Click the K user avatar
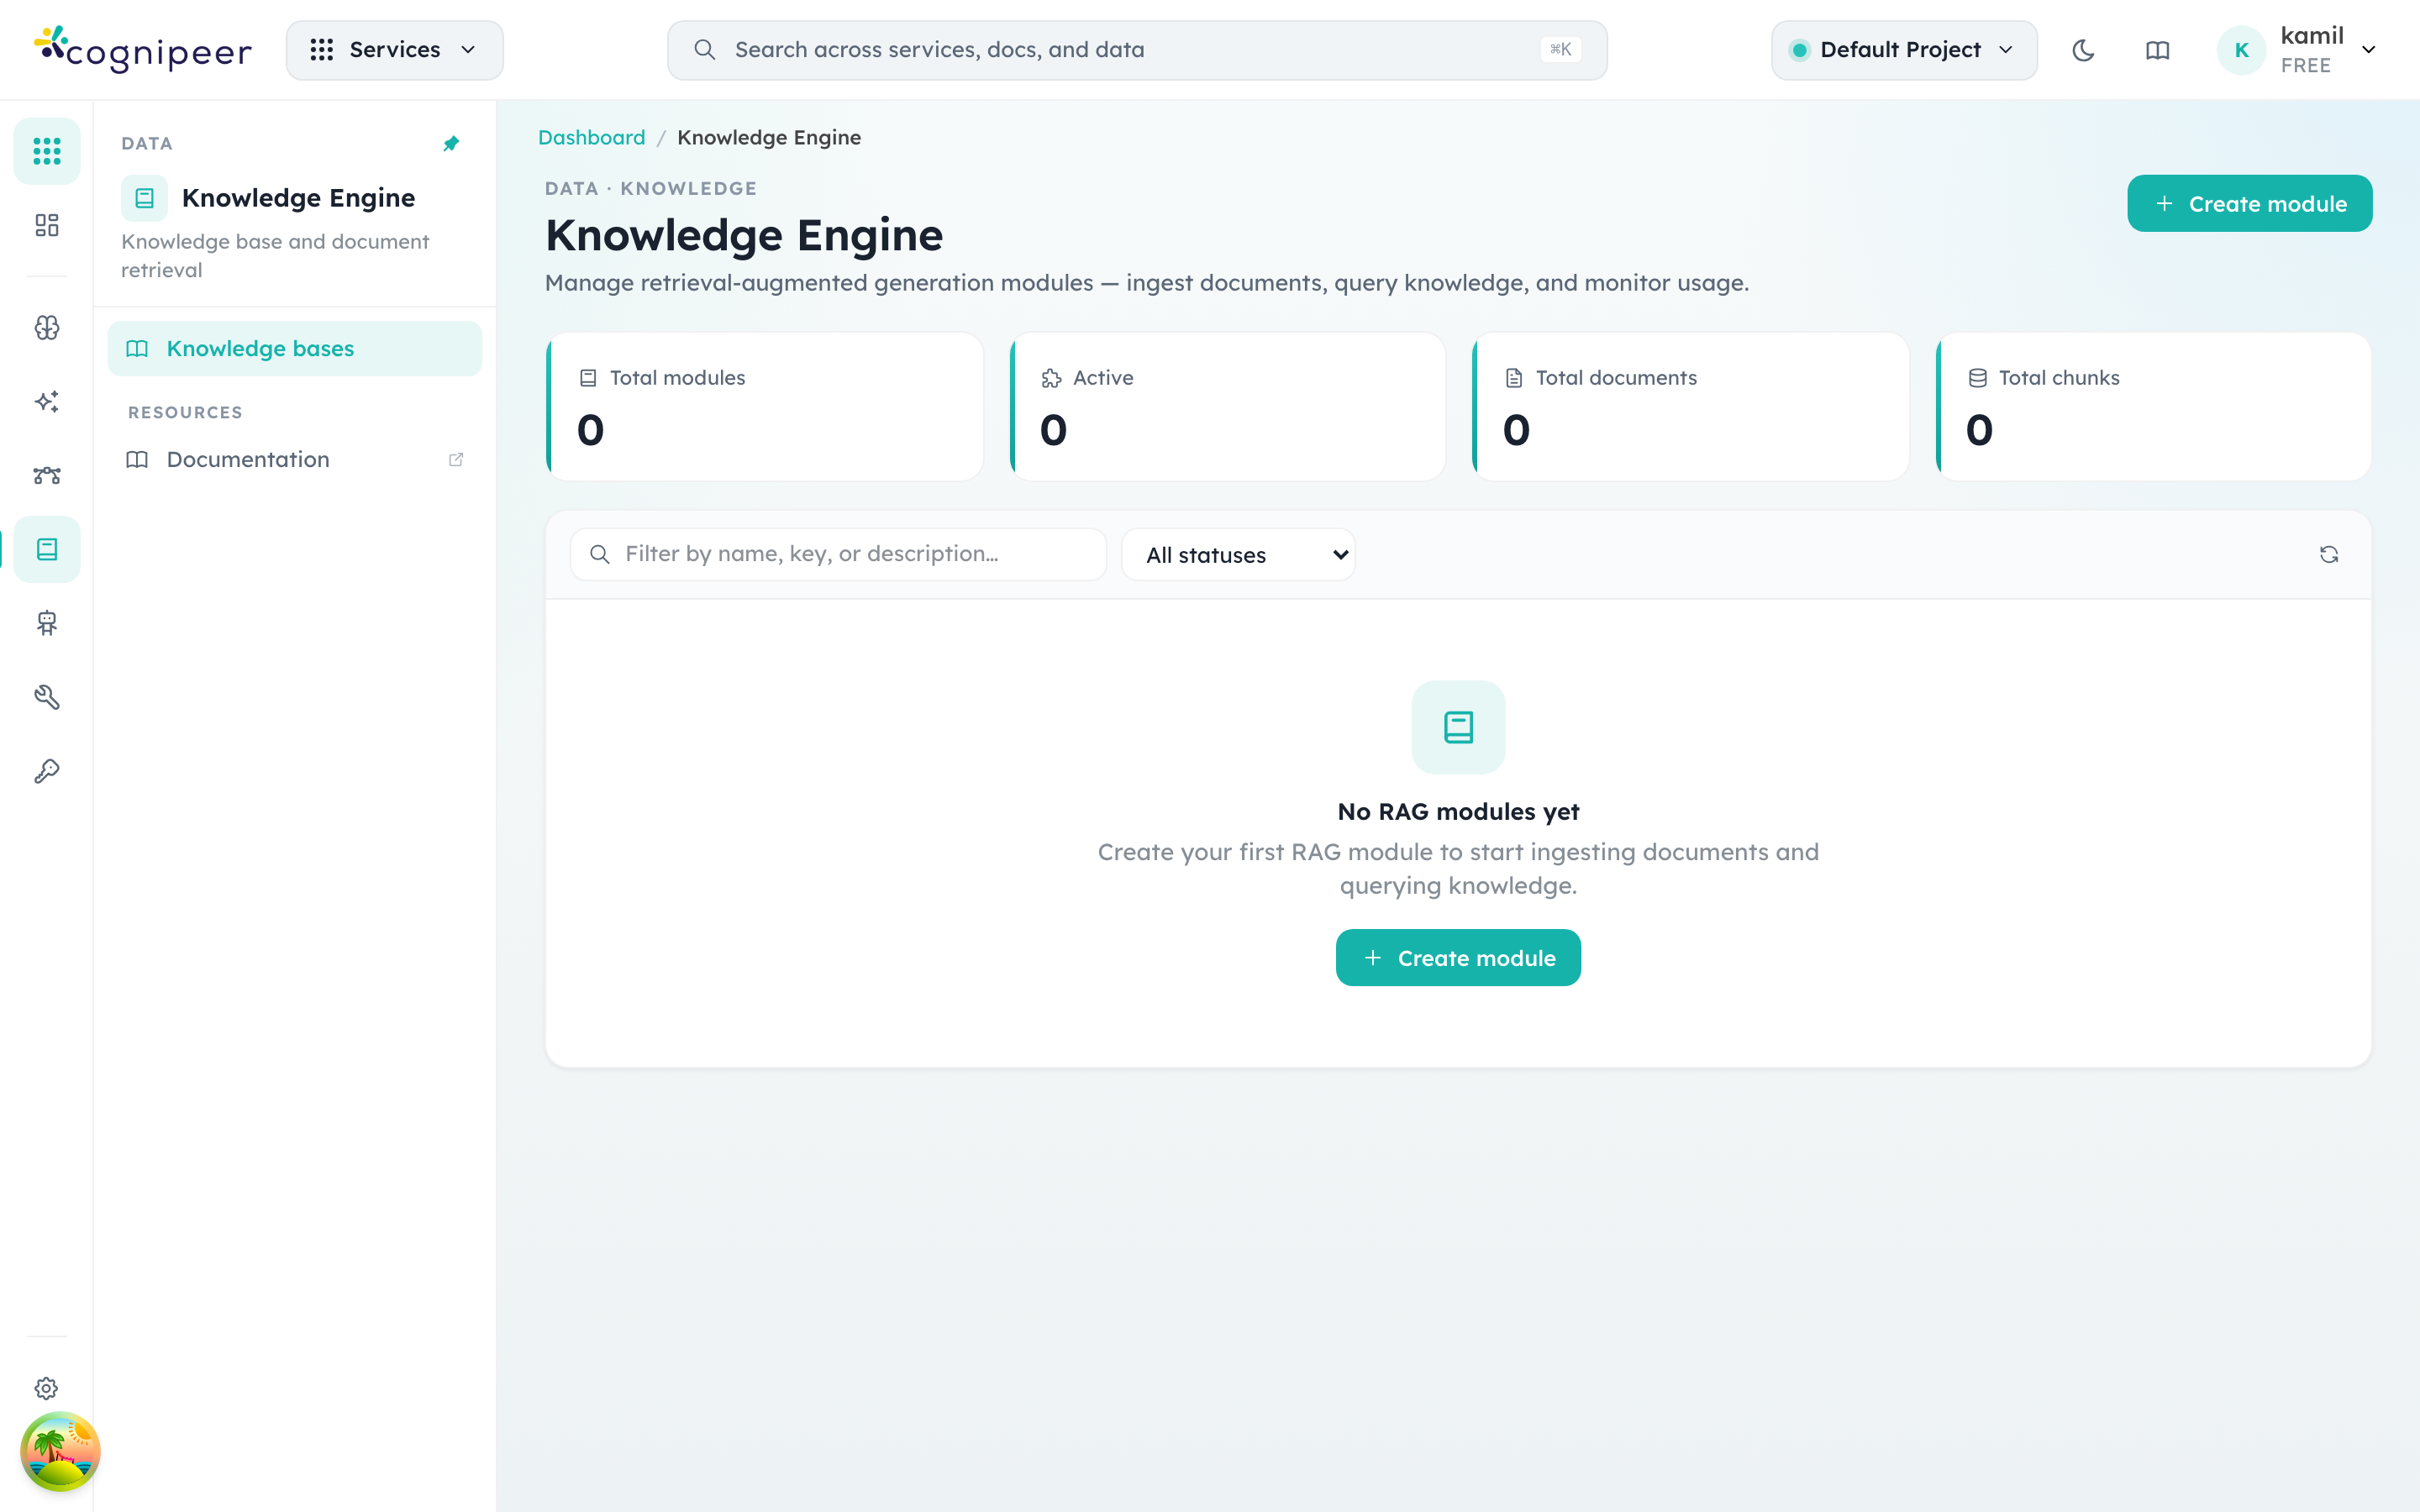2420x1512 pixels. [x=2241, y=50]
